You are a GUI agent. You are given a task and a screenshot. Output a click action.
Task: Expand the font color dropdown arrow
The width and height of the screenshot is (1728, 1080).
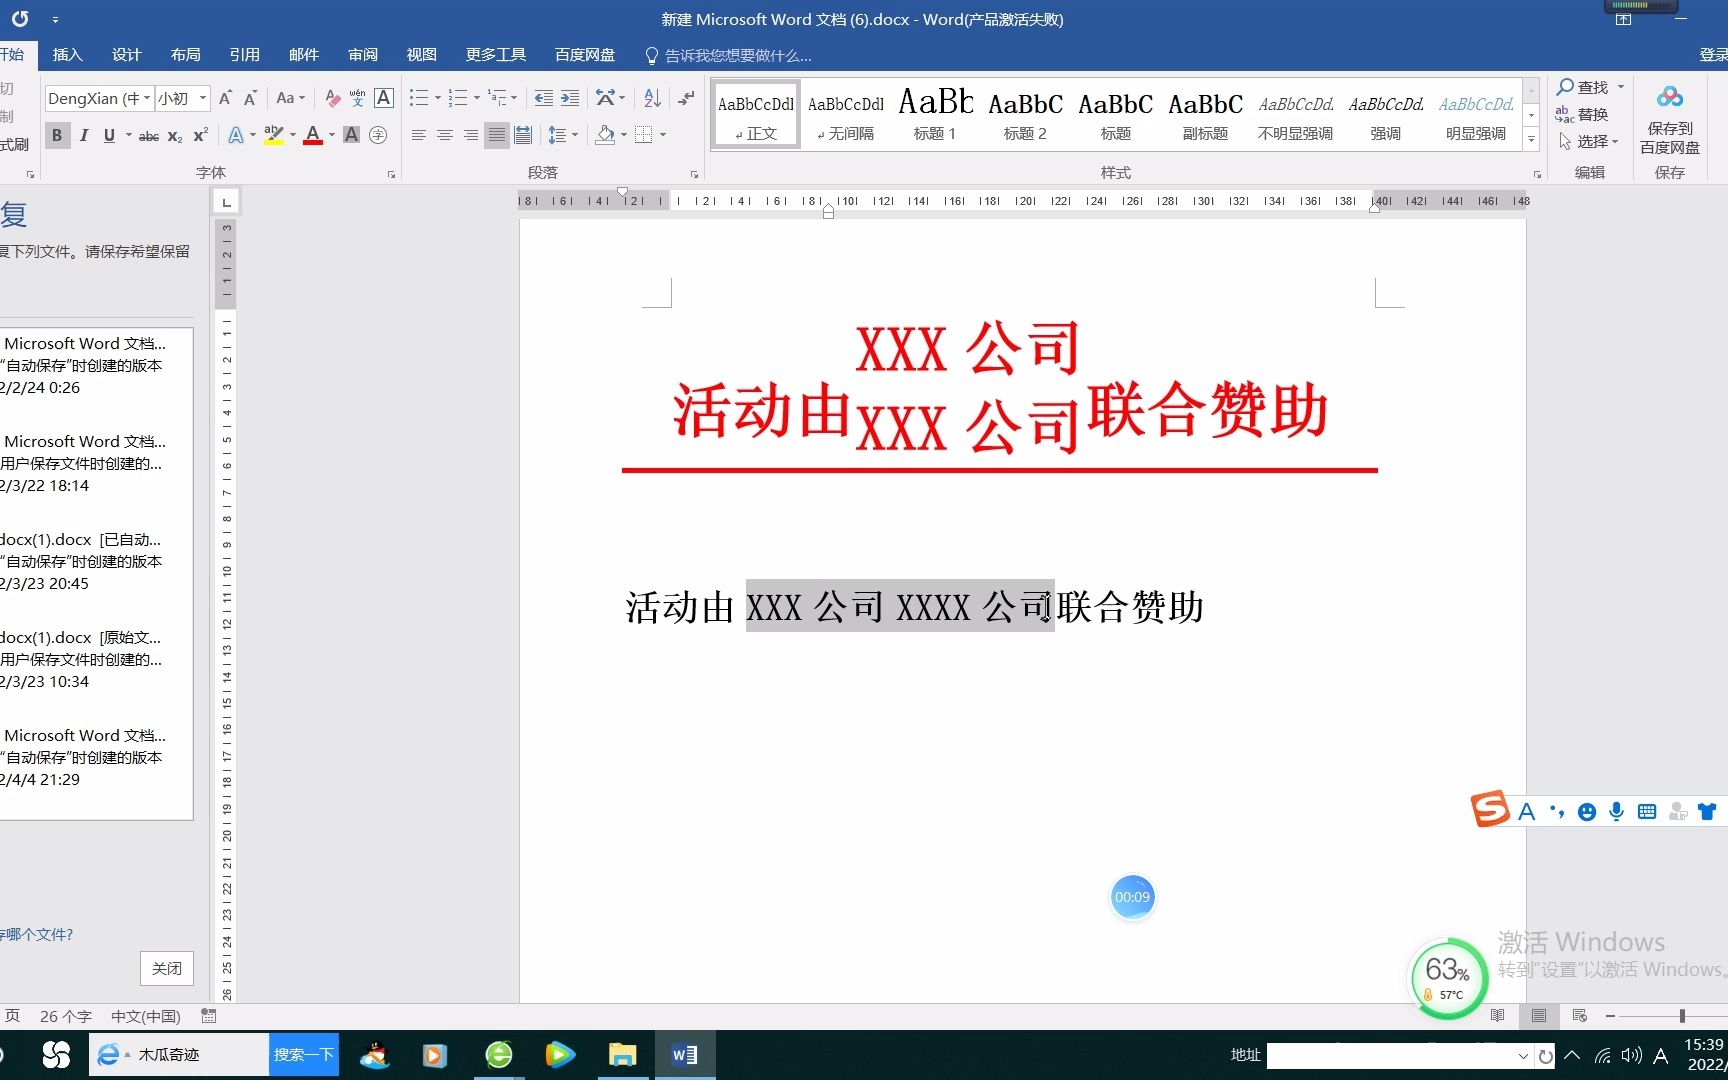click(x=330, y=135)
